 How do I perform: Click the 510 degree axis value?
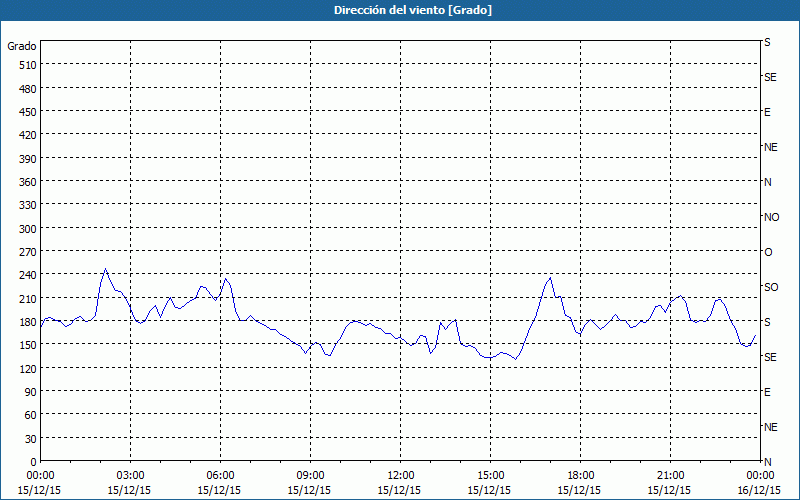point(29,65)
